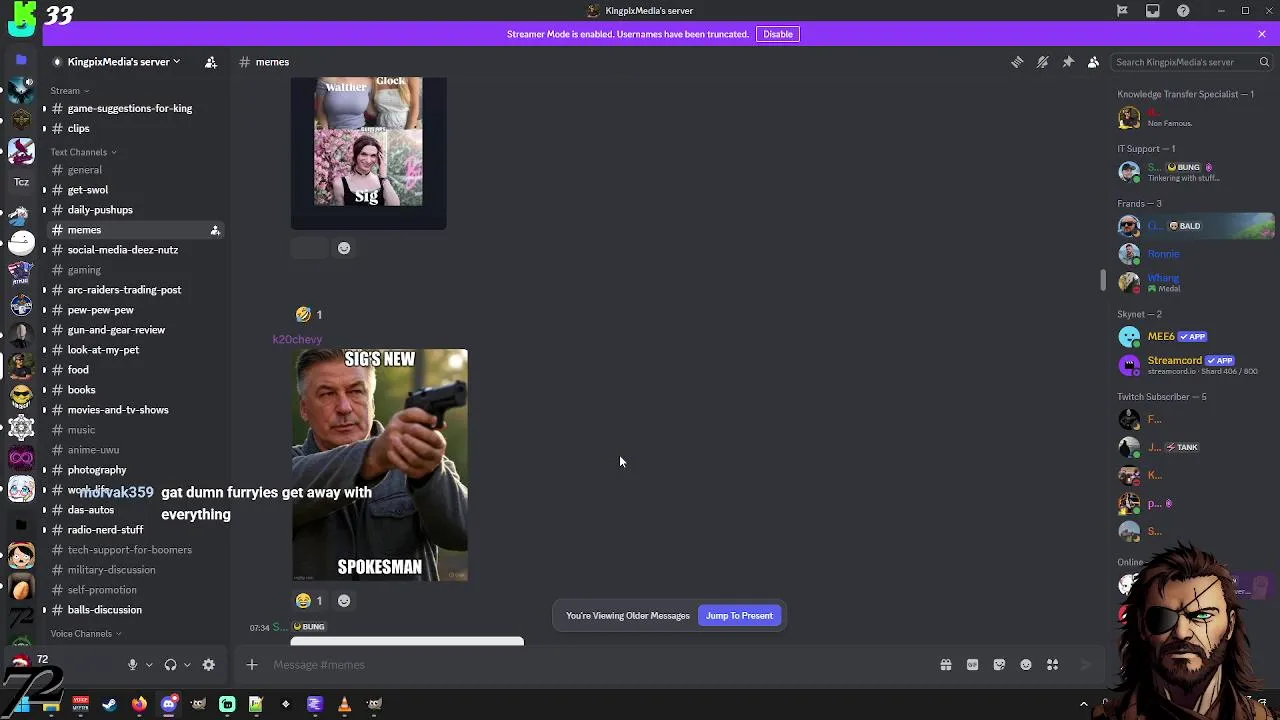Open the balls-discussion channel
The height and width of the screenshot is (720, 1280).
tap(104, 610)
